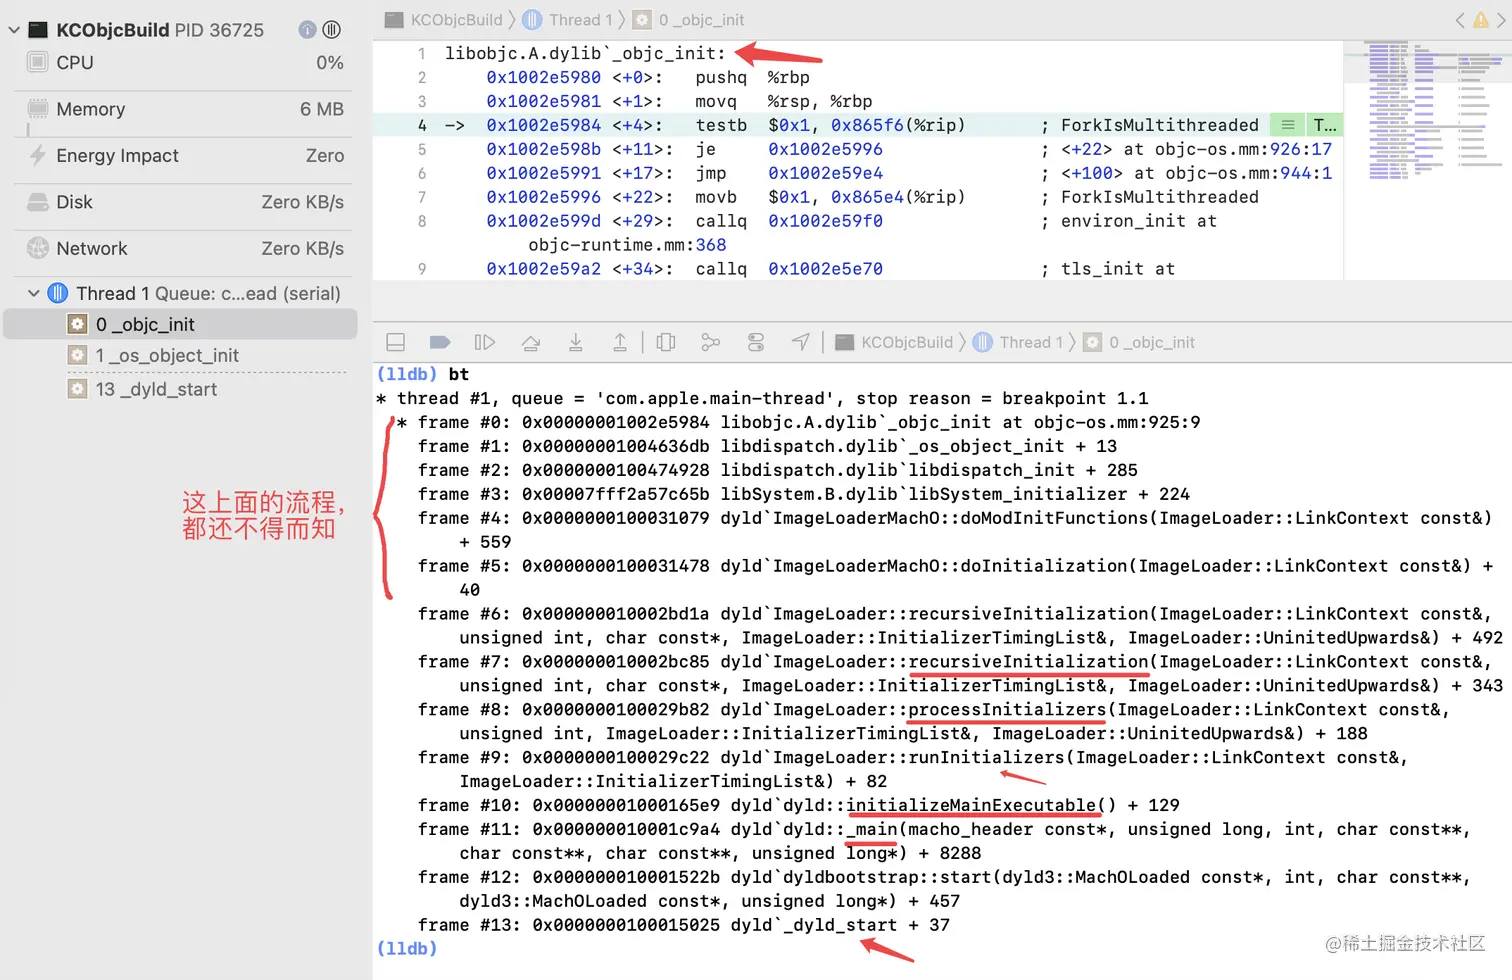
Task: Click the Step Over button
Action: pos(531,342)
